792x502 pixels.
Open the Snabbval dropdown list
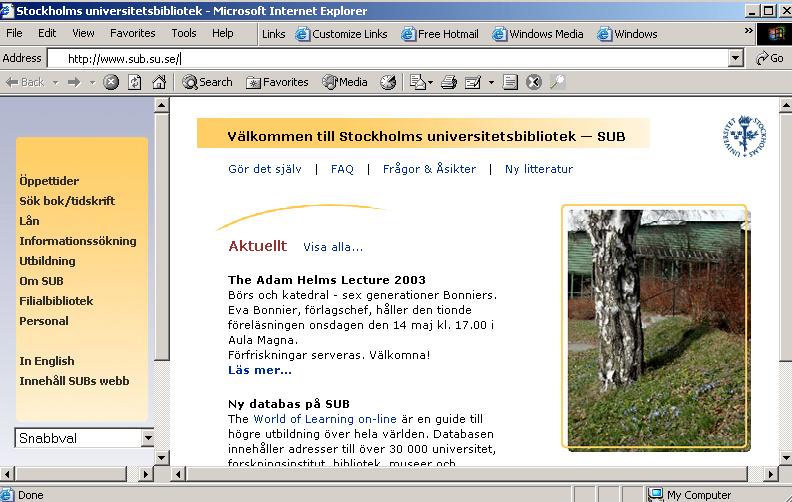click(147, 438)
